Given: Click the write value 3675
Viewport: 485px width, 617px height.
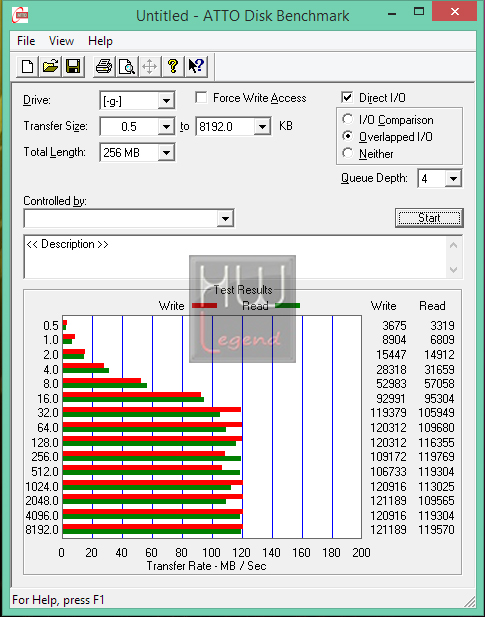Looking at the screenshot, I should 394,325.
